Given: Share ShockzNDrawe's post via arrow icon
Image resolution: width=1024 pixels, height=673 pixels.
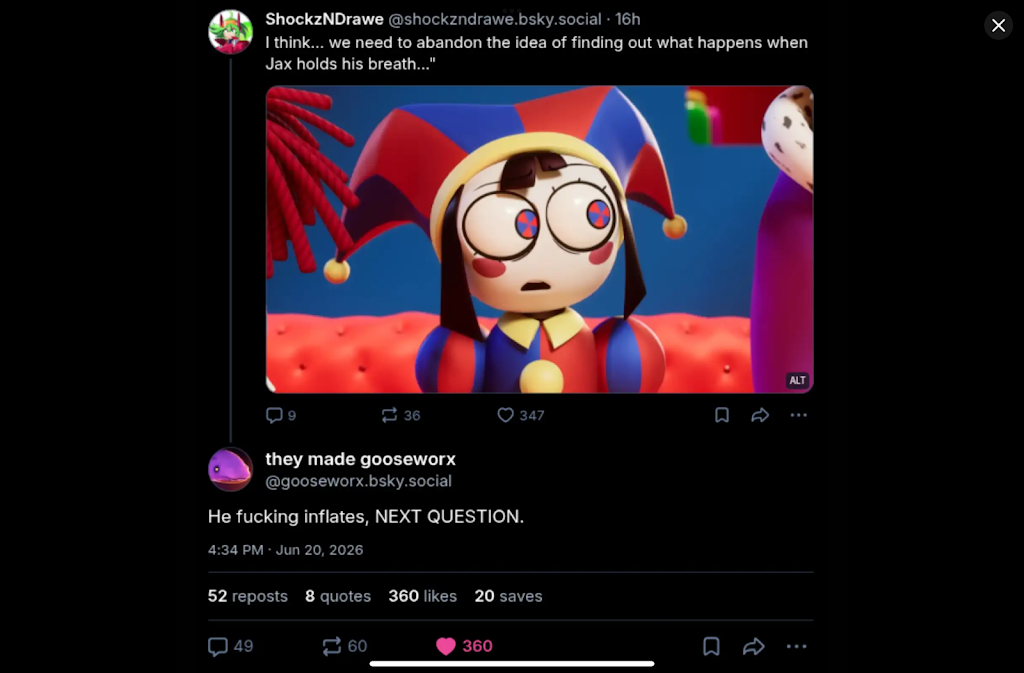Looking at the screenshot, I should point(760,415).
